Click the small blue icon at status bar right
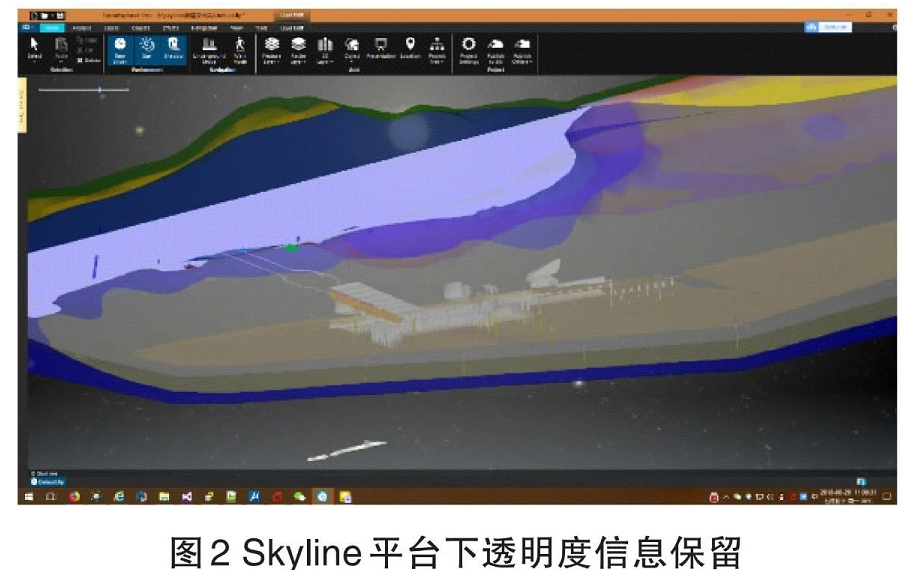 (861, 482)
